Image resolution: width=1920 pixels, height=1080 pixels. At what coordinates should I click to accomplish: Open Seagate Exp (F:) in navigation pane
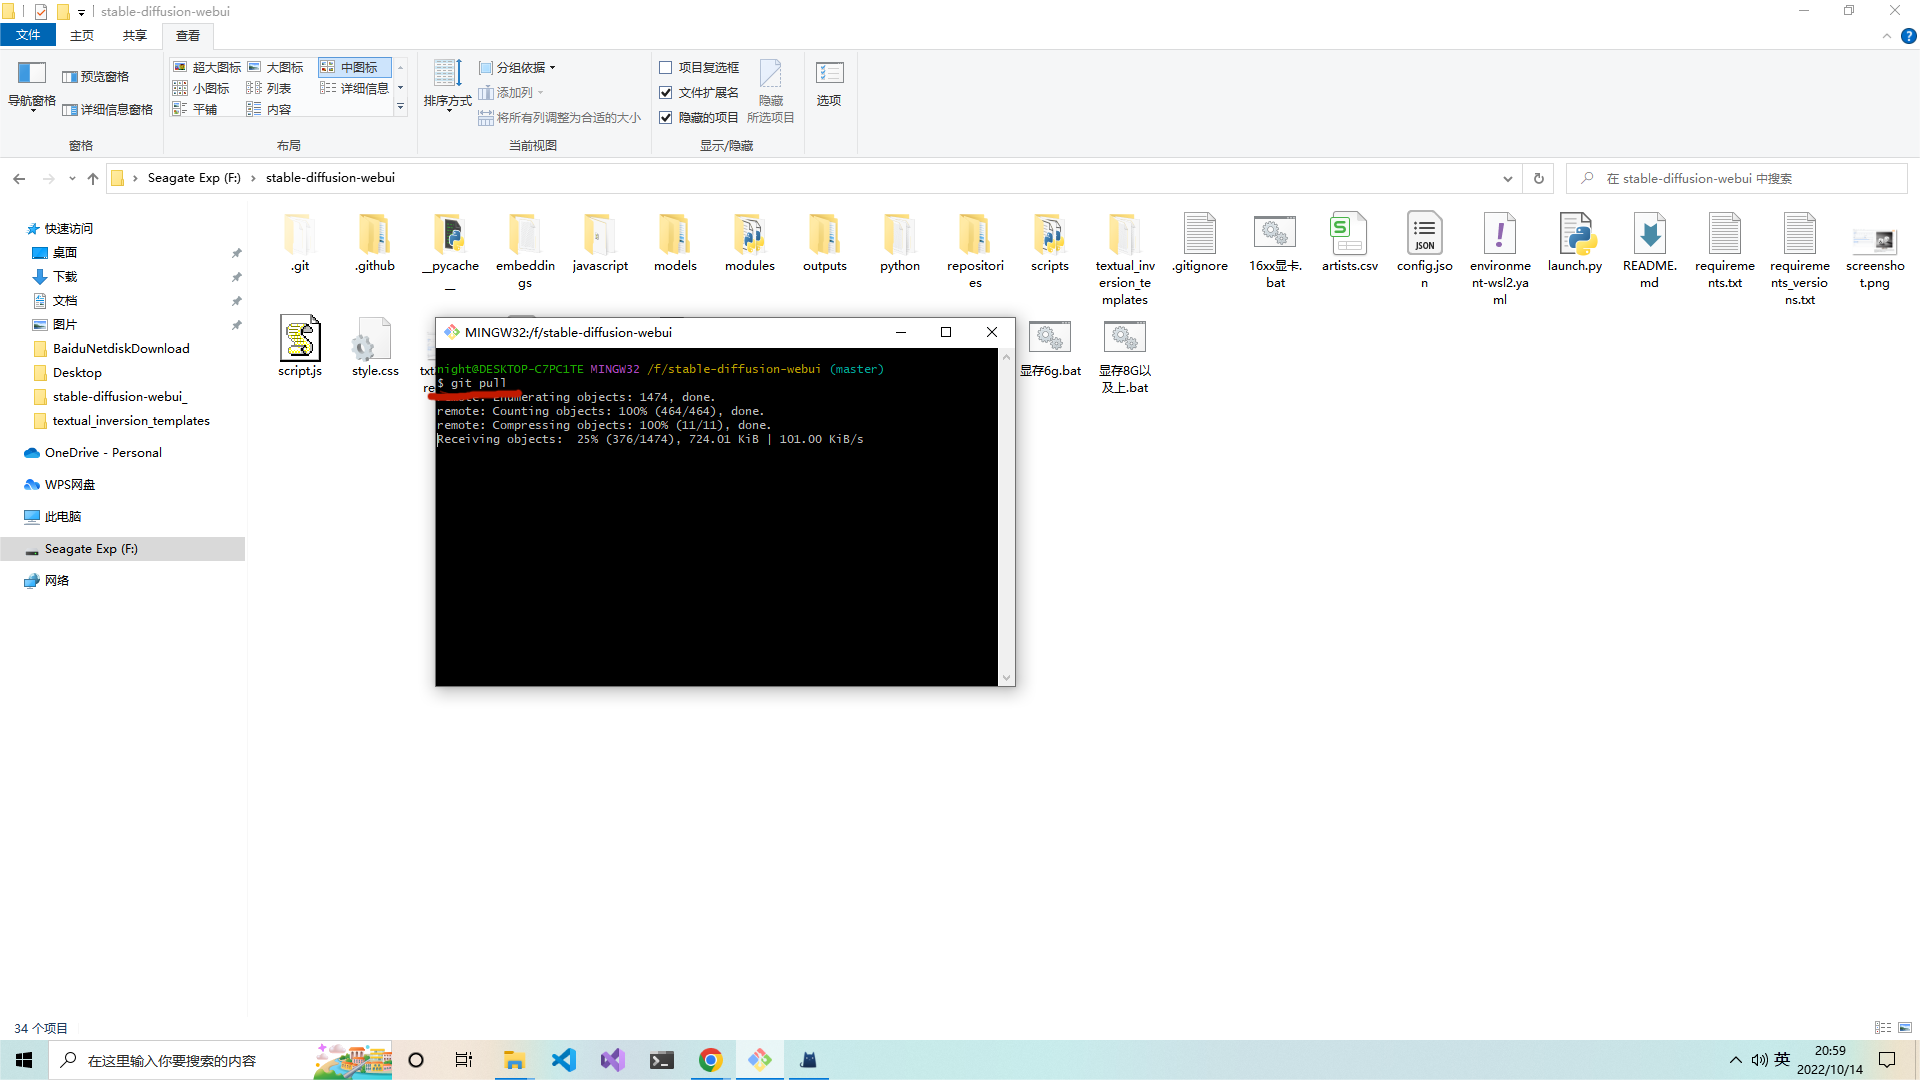point(91,549)
